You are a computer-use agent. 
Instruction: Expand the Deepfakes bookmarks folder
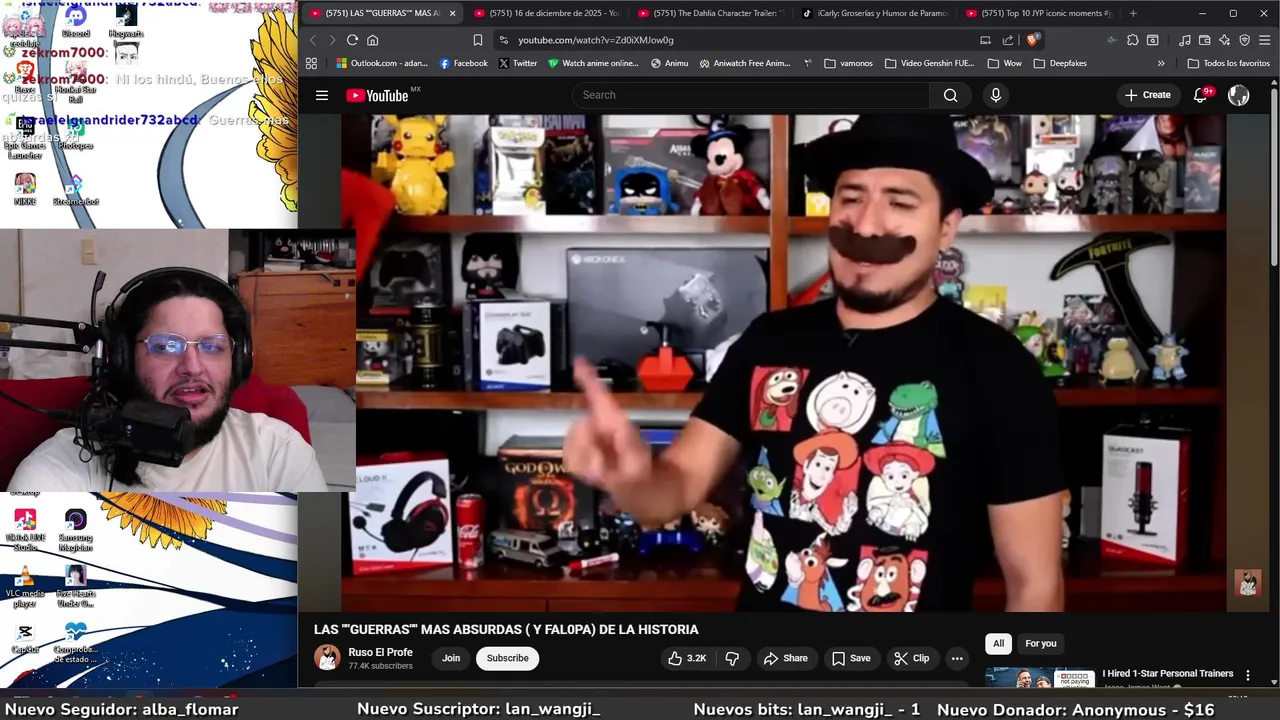1059,63
